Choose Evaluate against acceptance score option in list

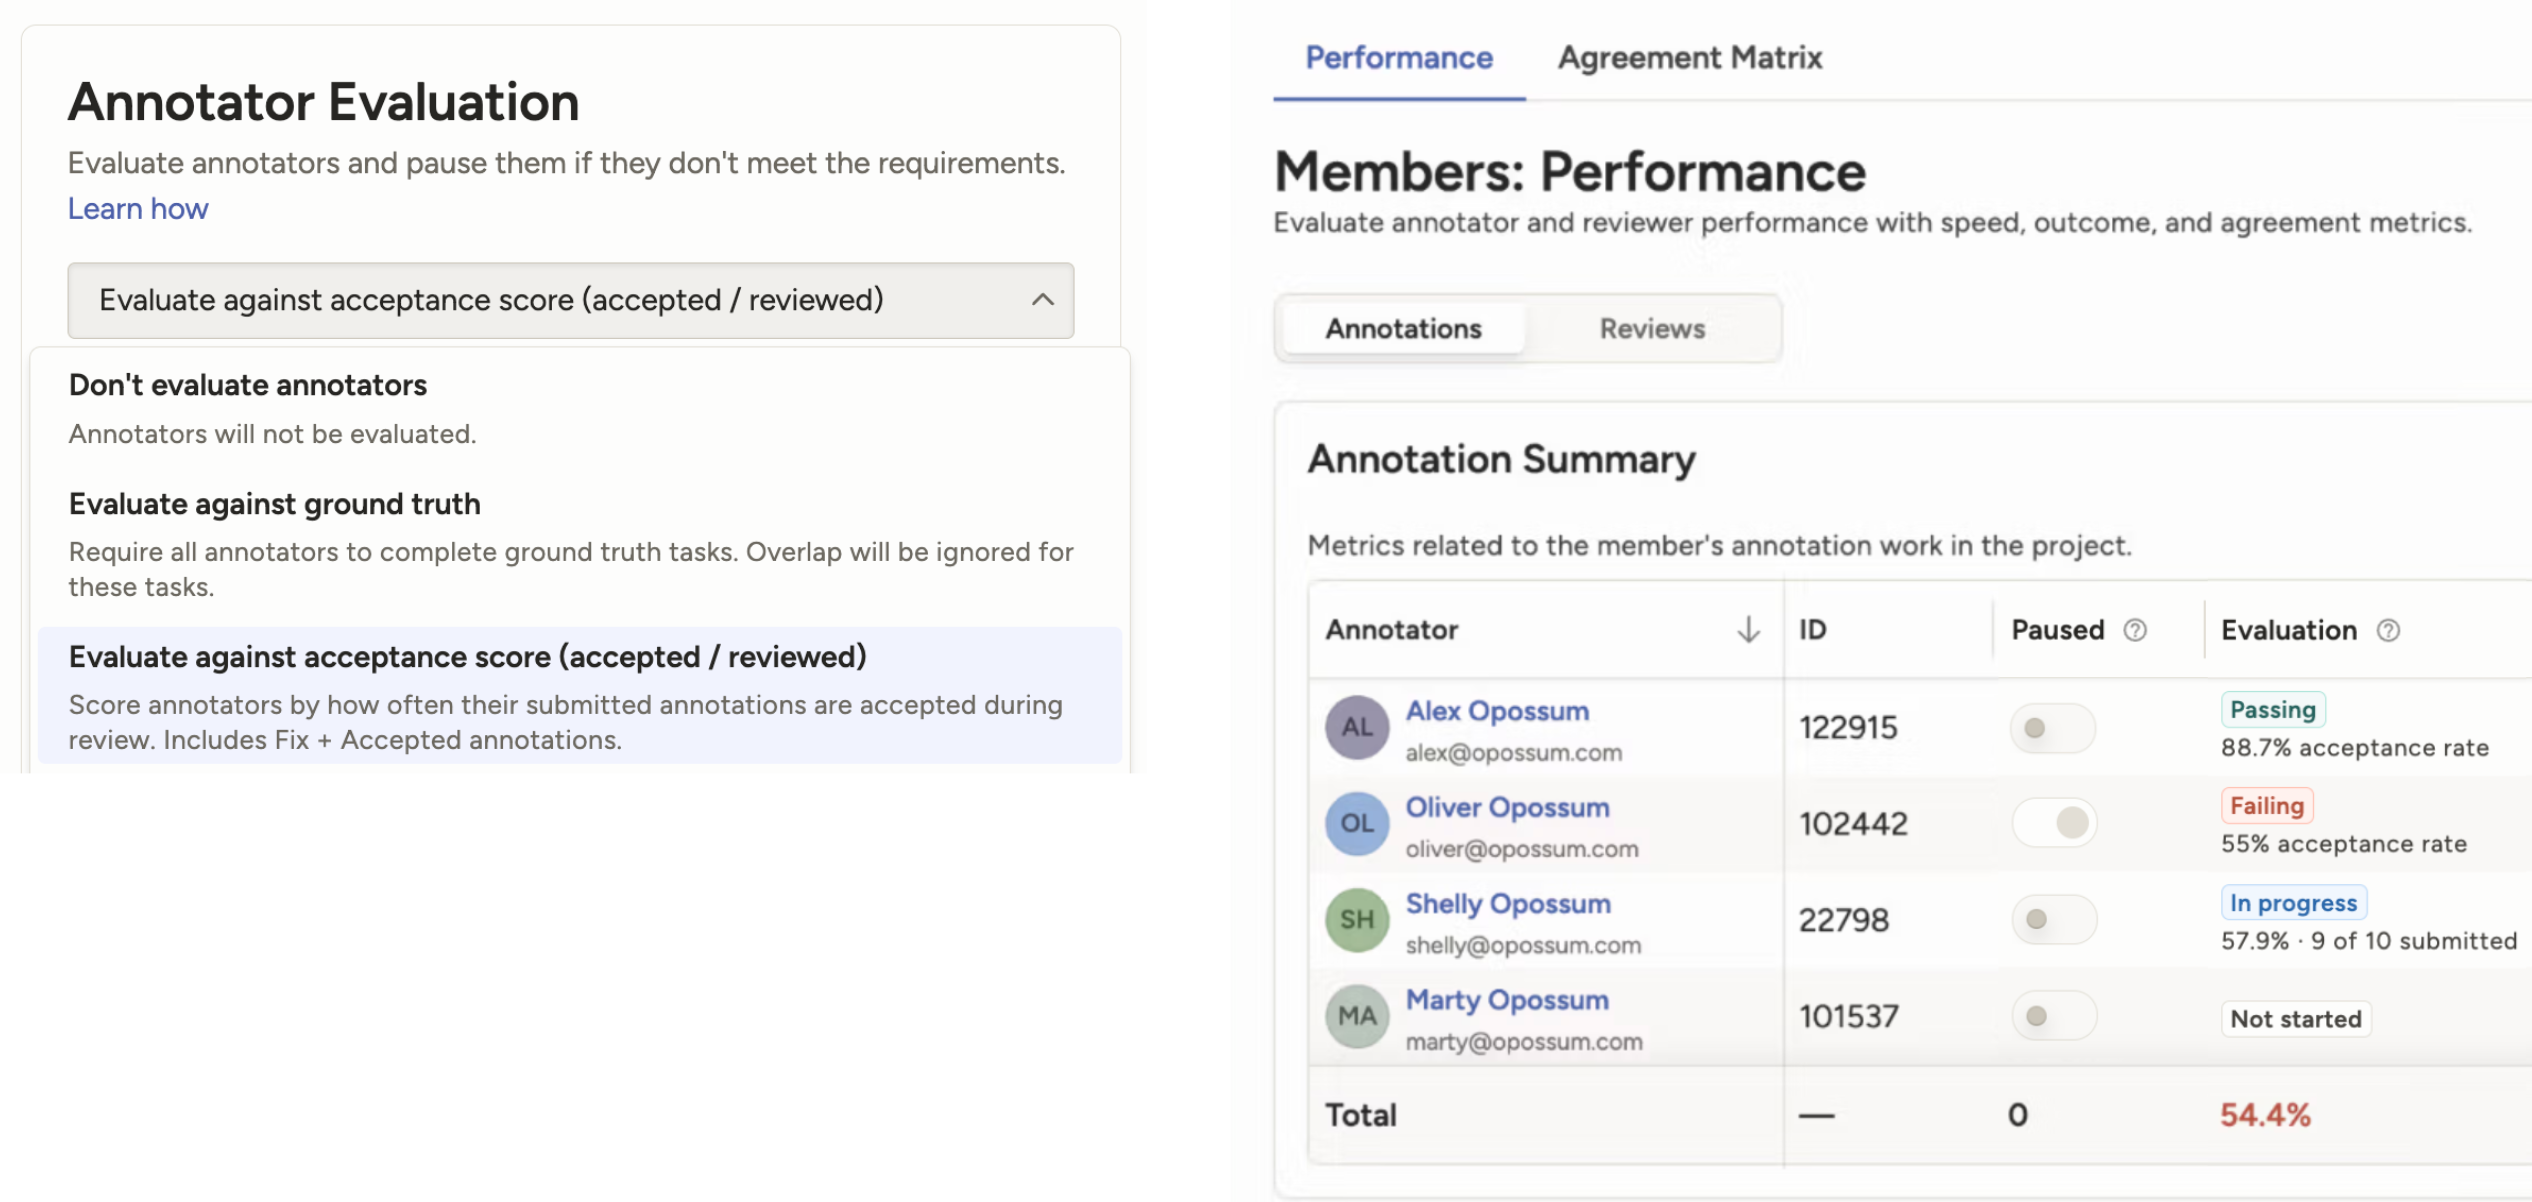click(x=580, y=696)
